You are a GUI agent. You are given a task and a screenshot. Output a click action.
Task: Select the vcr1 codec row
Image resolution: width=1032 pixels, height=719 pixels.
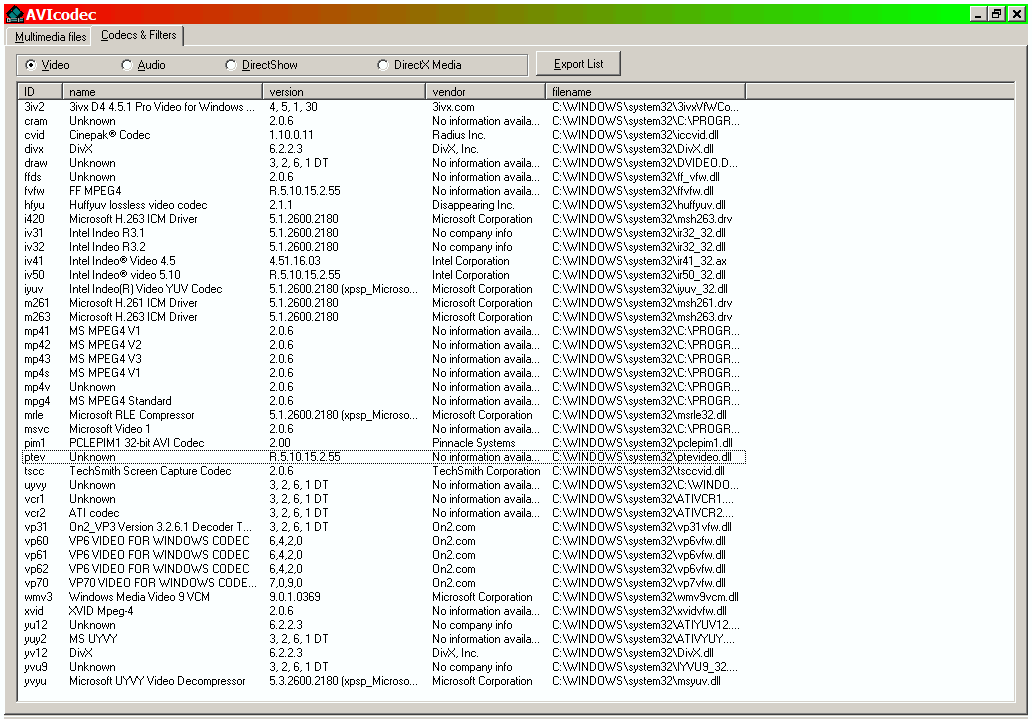pos(382,499)
